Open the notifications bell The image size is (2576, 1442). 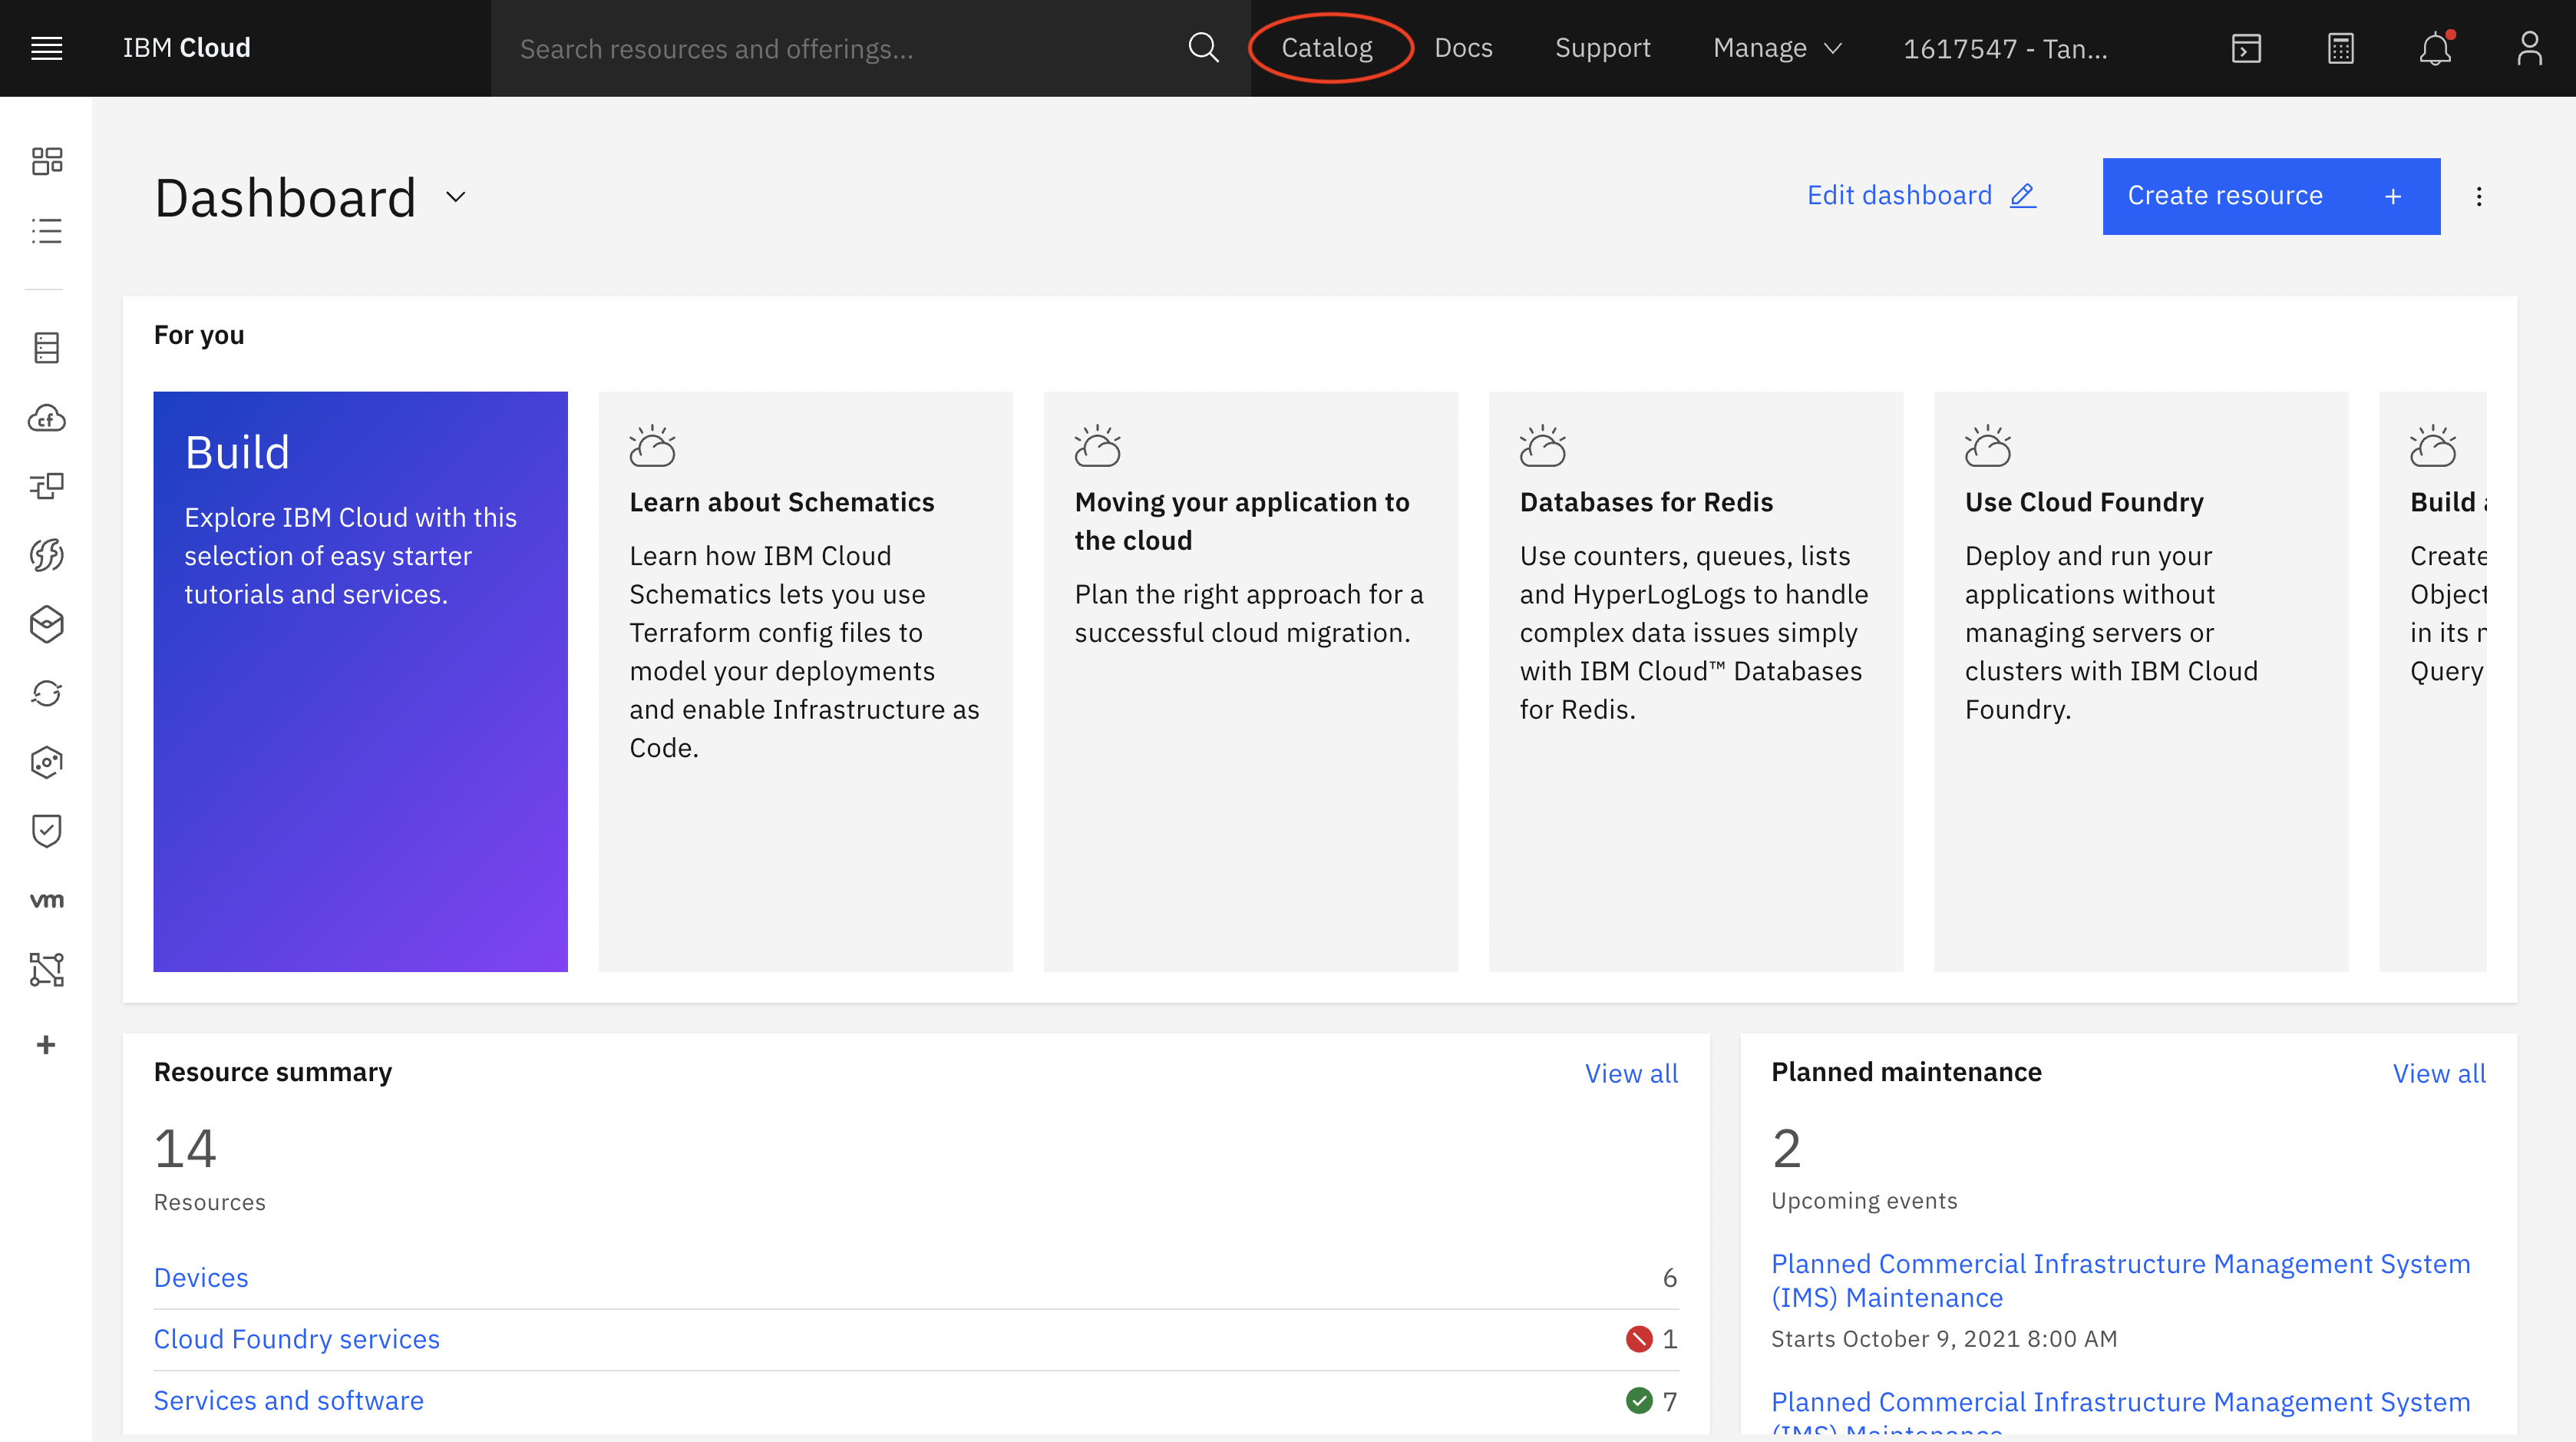[x=2435, y=48]
